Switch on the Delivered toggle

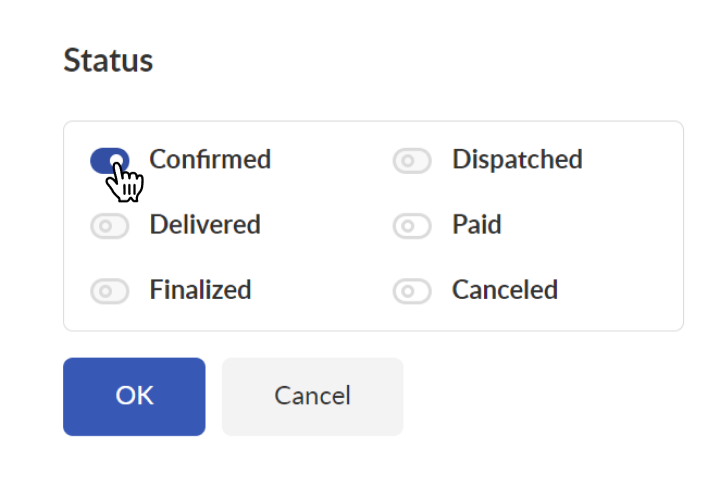click(110, 226)
